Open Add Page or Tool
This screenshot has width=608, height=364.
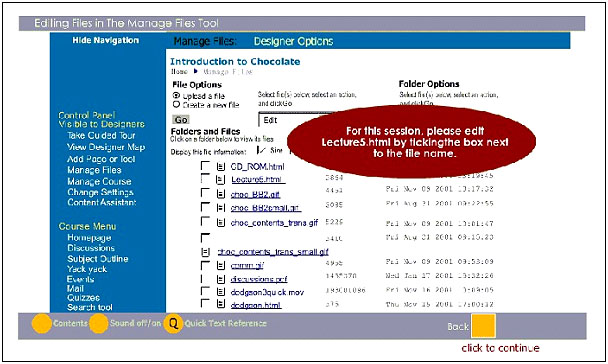coord(101,159)
